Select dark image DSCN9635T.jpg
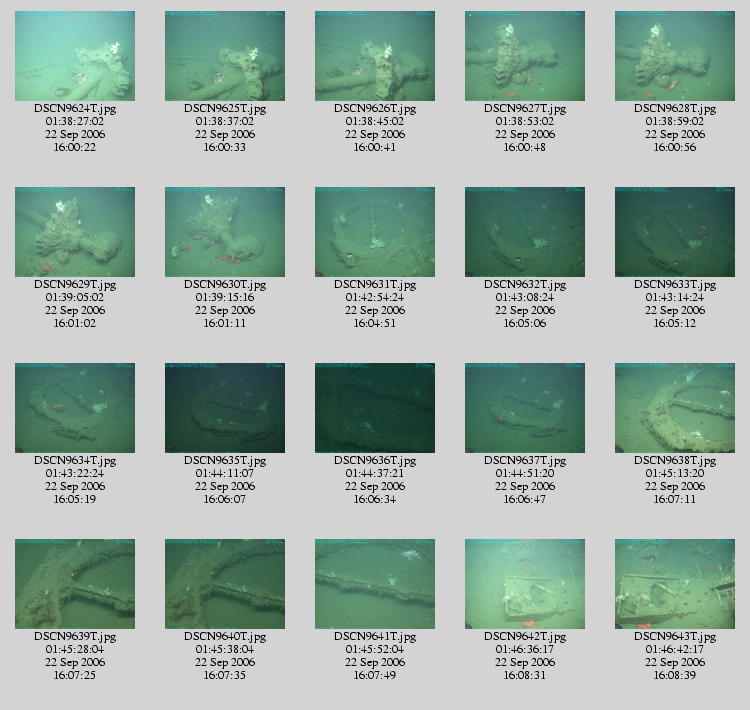 (225, 408)
